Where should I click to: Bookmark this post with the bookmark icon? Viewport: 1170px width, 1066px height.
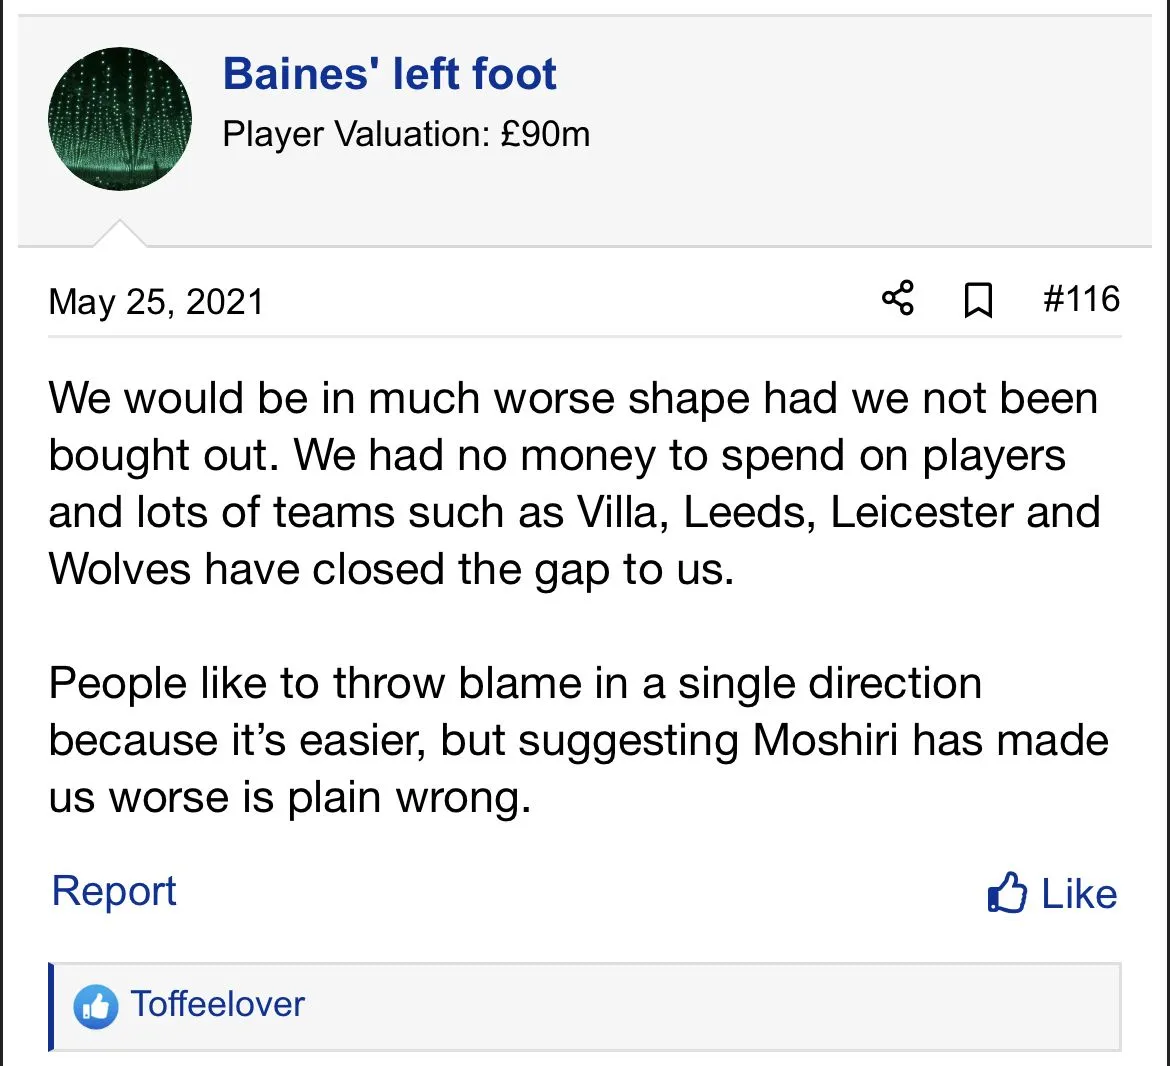pos(977,299)
